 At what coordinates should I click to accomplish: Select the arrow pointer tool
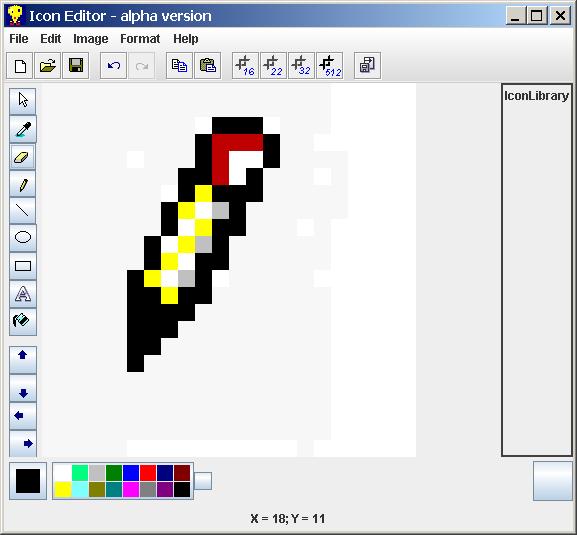(23, 101)
